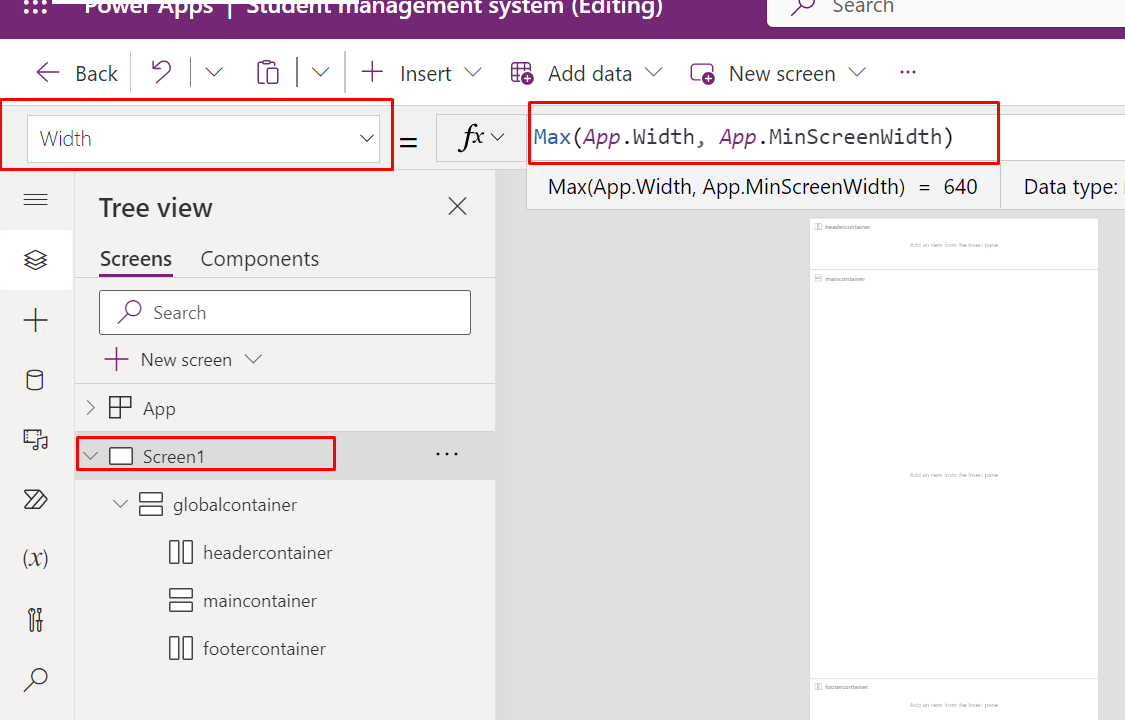Open the Tree view layers icon
The width and height of the screenshot is (1125, 720).
pyautogui.click(x=35, y=260)
